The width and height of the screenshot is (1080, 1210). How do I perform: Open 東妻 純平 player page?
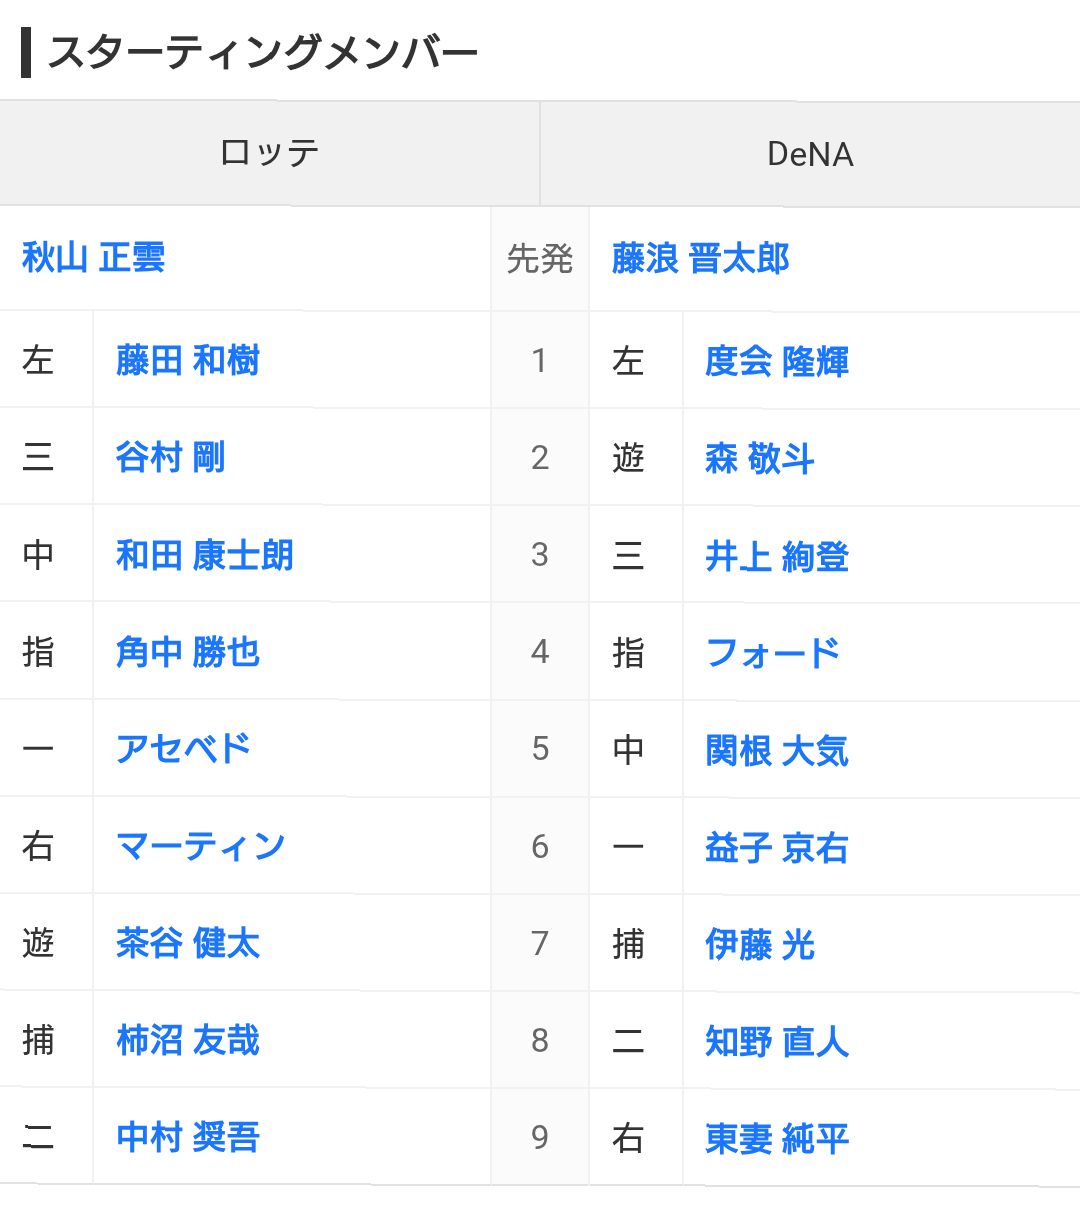click(777, 1138)
